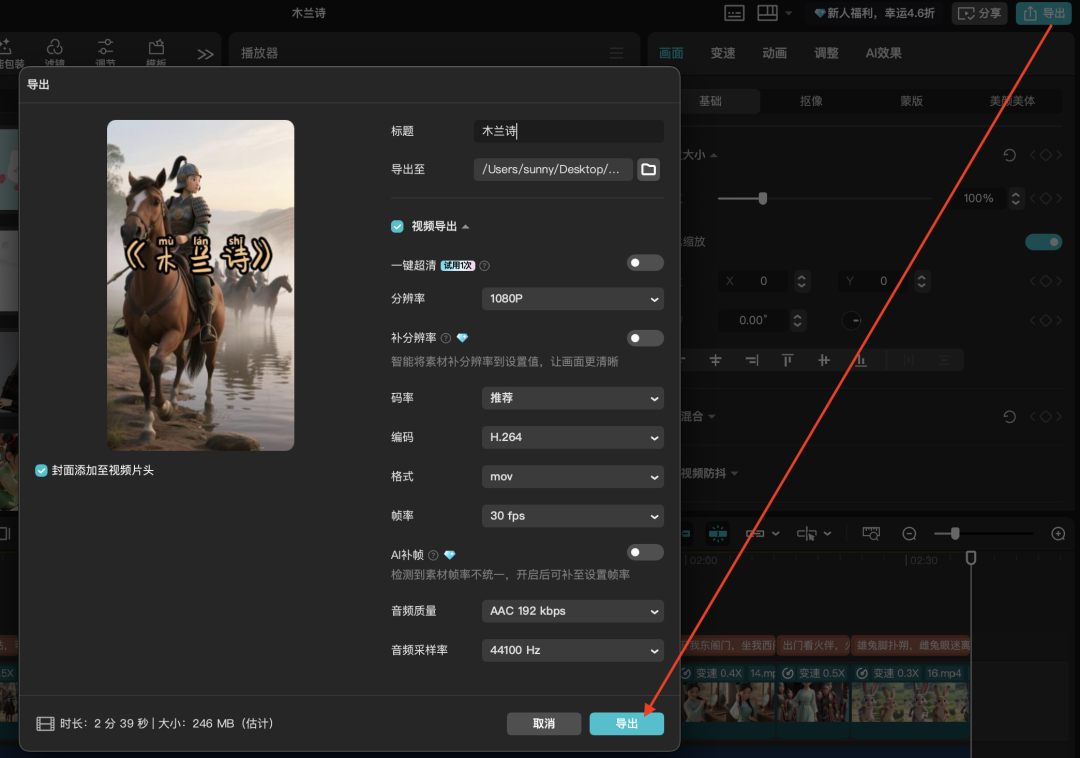Click the timeline zoom slider handle
This screenshot has width=1080, height=758.
(x=955, y=534)
